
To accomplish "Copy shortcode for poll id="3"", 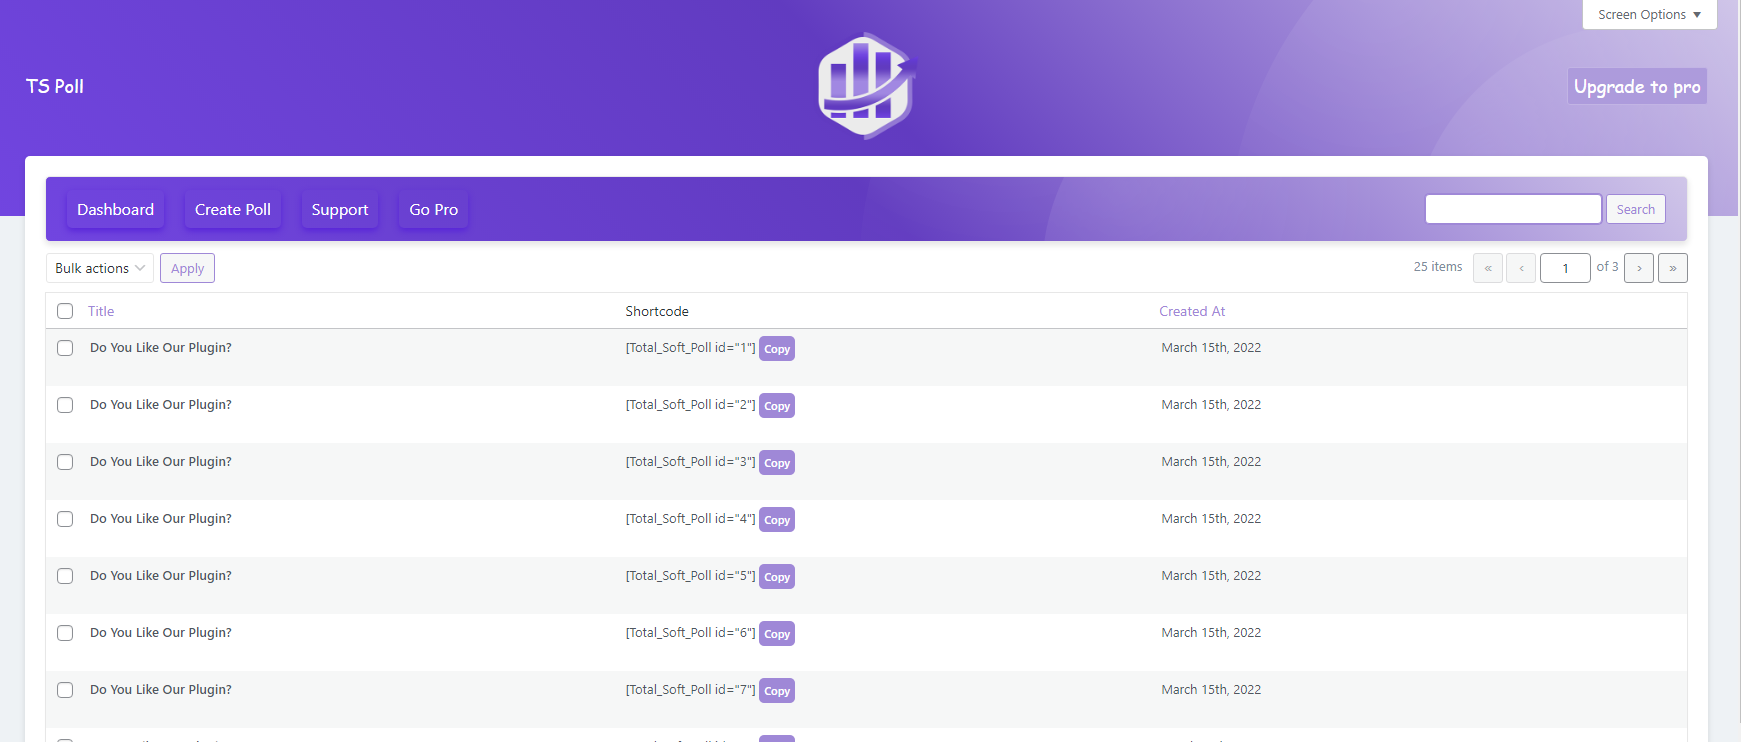I will tap(777, 463).
